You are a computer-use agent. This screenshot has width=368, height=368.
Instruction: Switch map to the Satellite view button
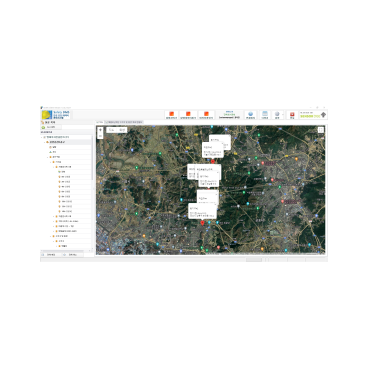coord(122,130)
